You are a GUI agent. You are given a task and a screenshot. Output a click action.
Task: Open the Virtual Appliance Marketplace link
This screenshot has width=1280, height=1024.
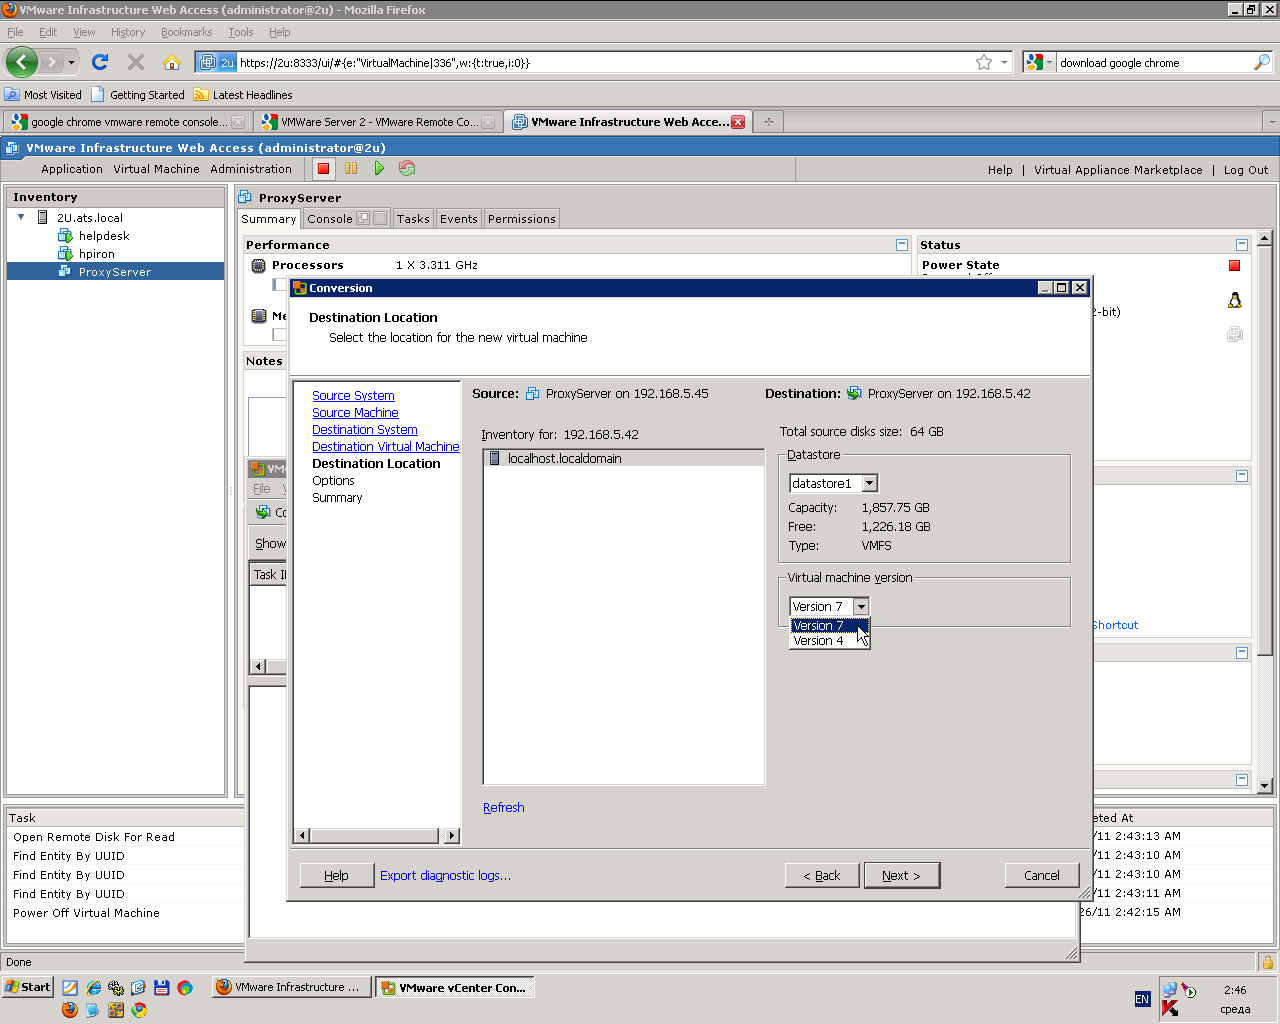1118,170
